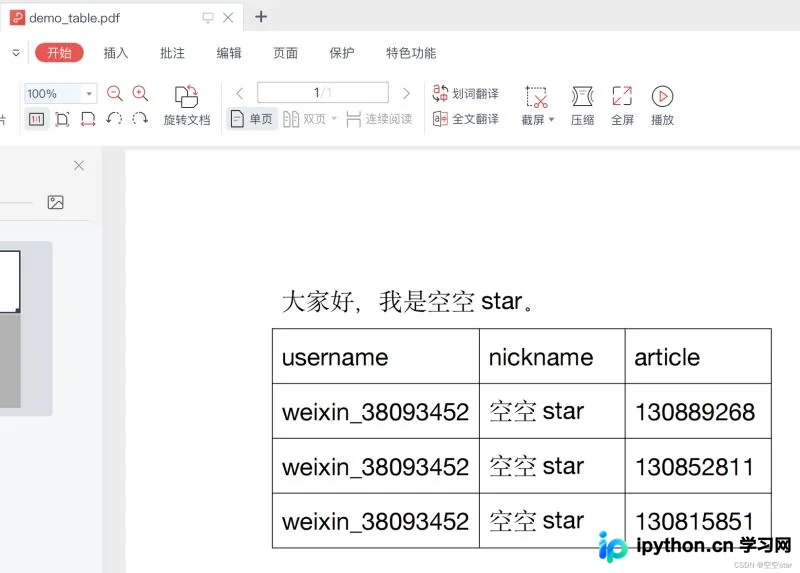Click the zoom out magnifier icon
Viewport: 800px width, 573px height.
pos(114,93)
